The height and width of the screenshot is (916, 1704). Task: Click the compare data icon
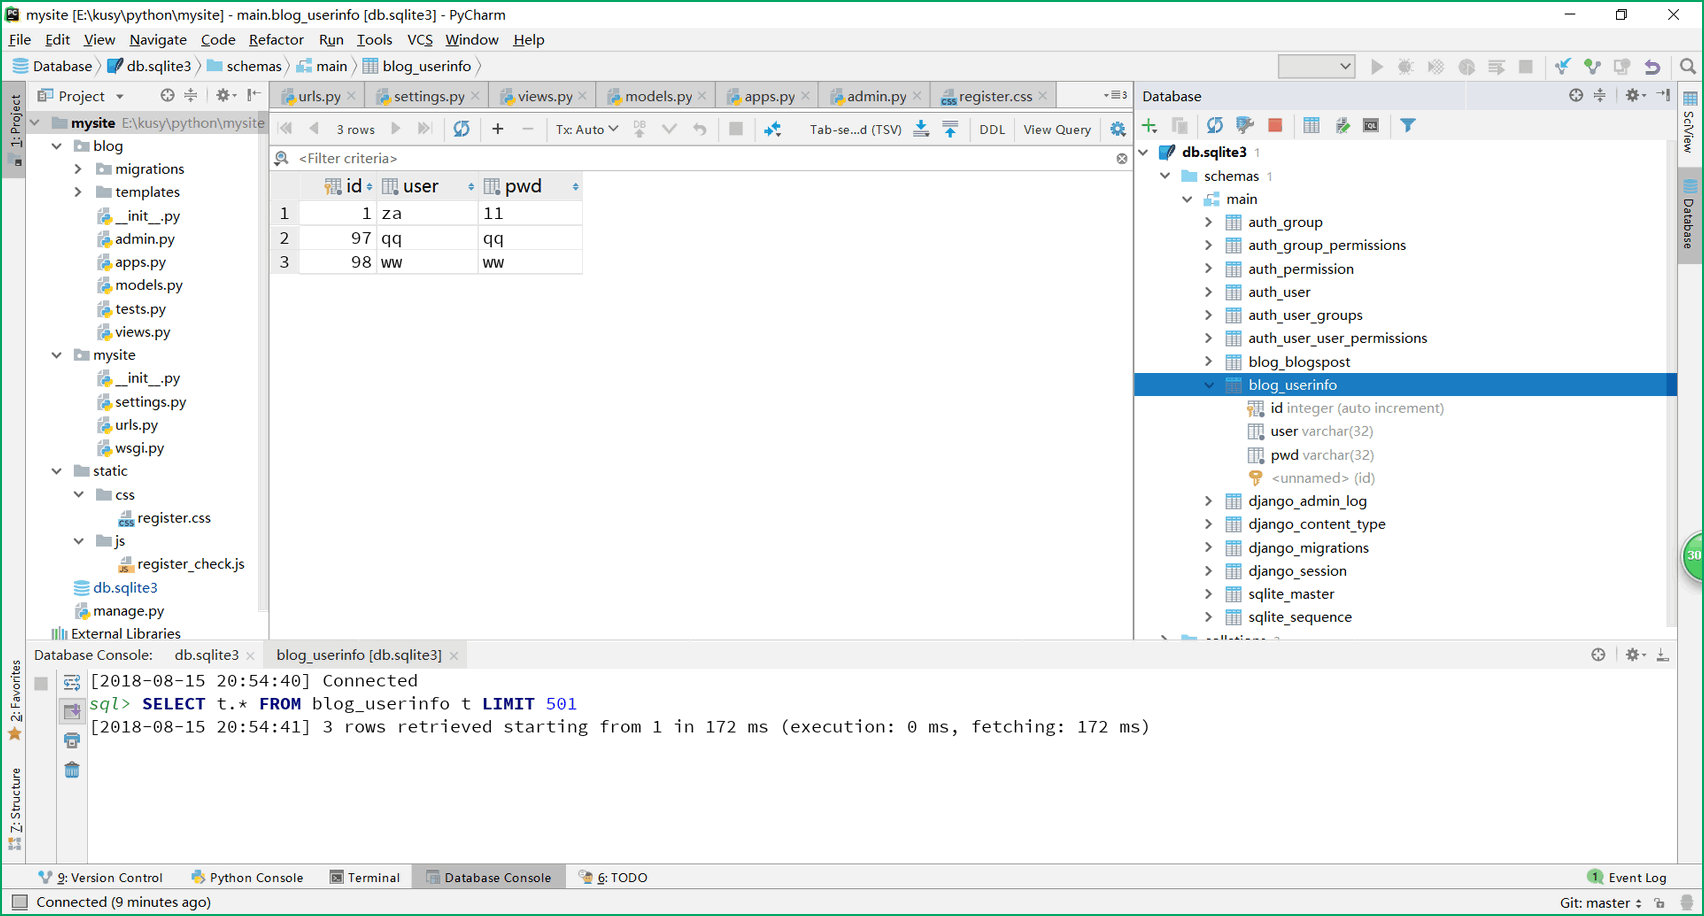coord(773,129)
